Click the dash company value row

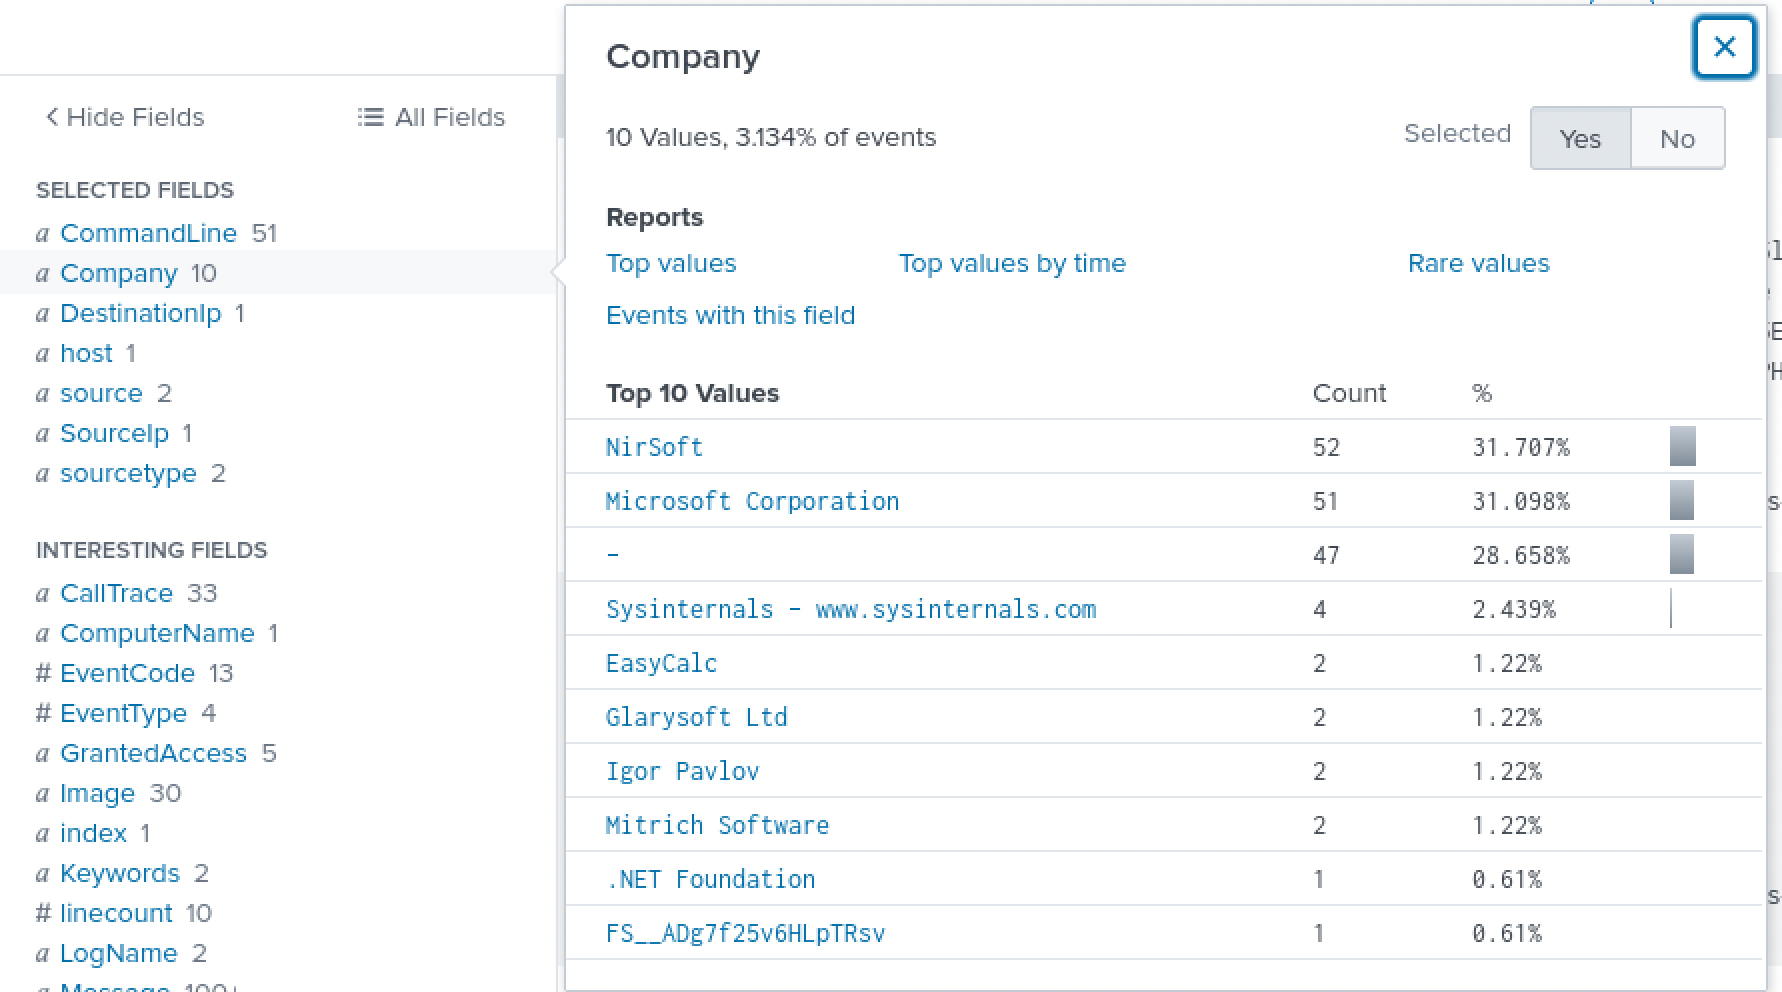(x=1164, y=555)
